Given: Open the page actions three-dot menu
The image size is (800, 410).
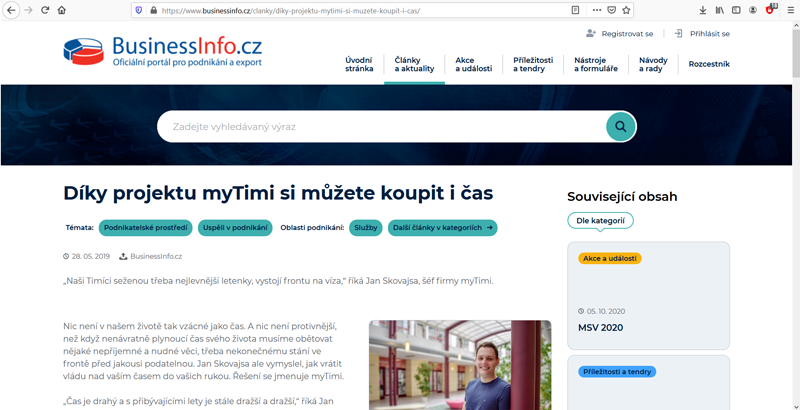Looking at the screenshot, I should tap(597, 10).
